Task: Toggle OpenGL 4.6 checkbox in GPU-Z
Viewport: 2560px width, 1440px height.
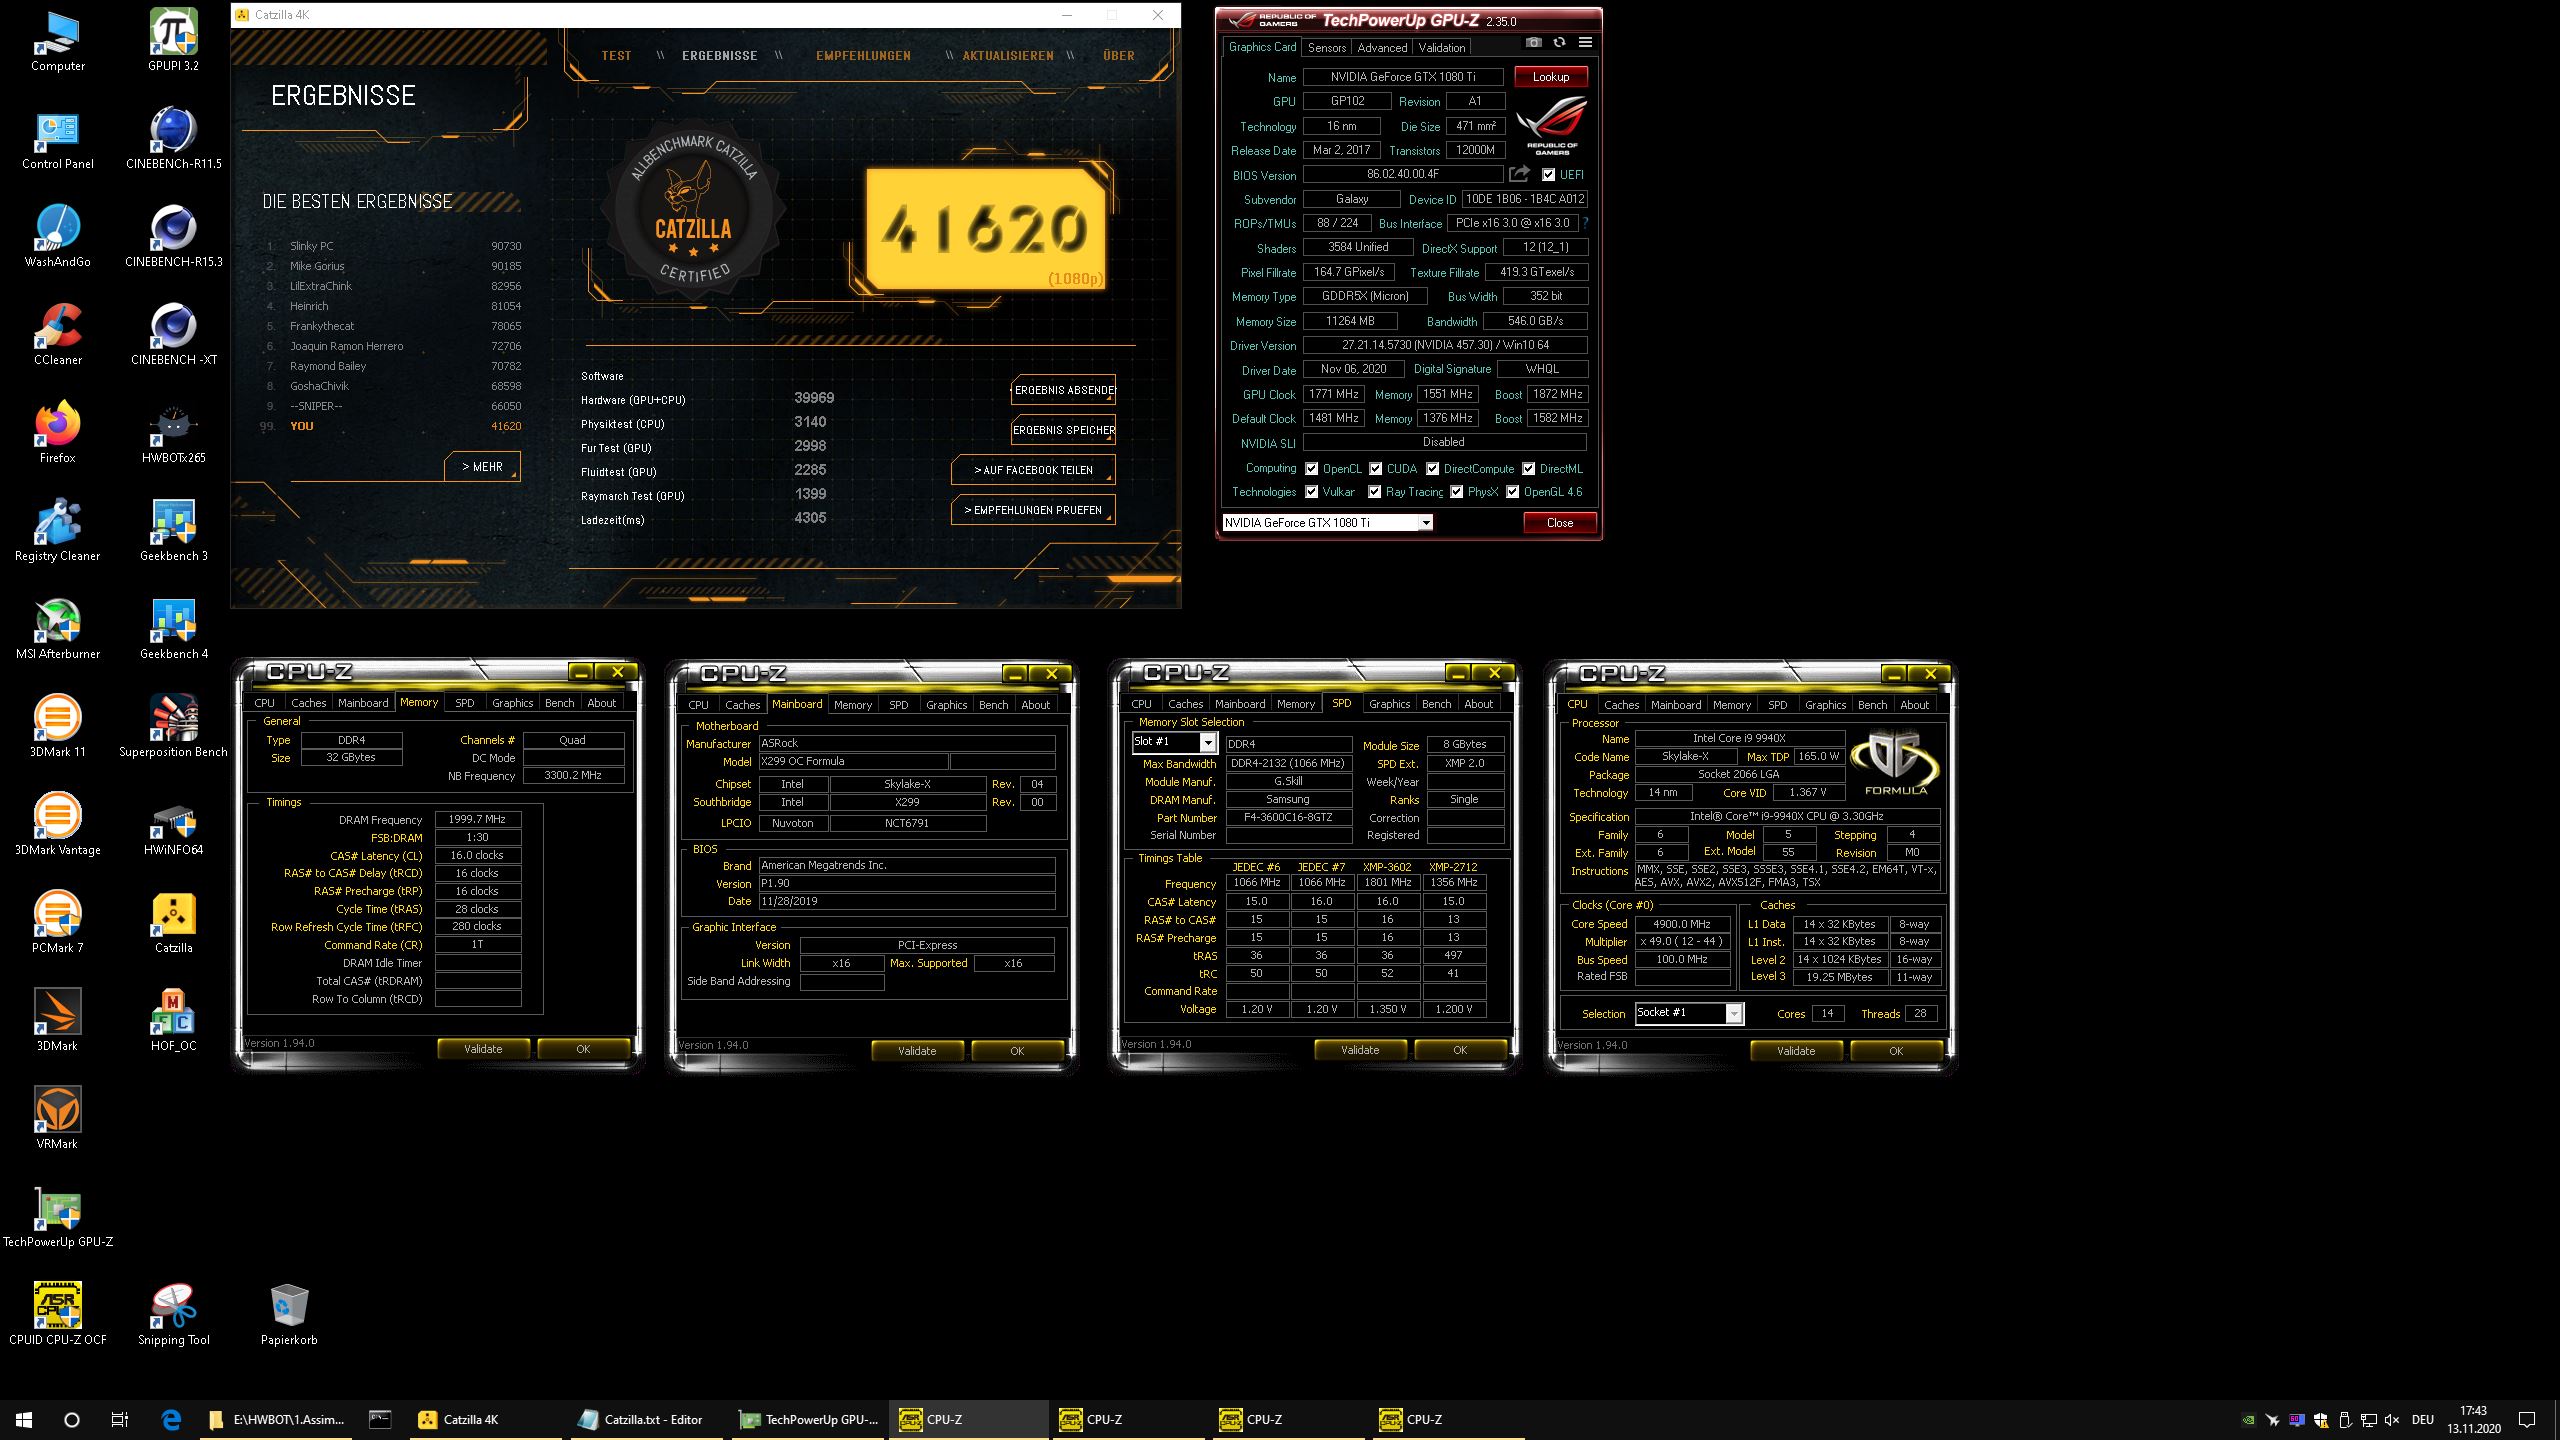Action: click(x=1513, y=492)
